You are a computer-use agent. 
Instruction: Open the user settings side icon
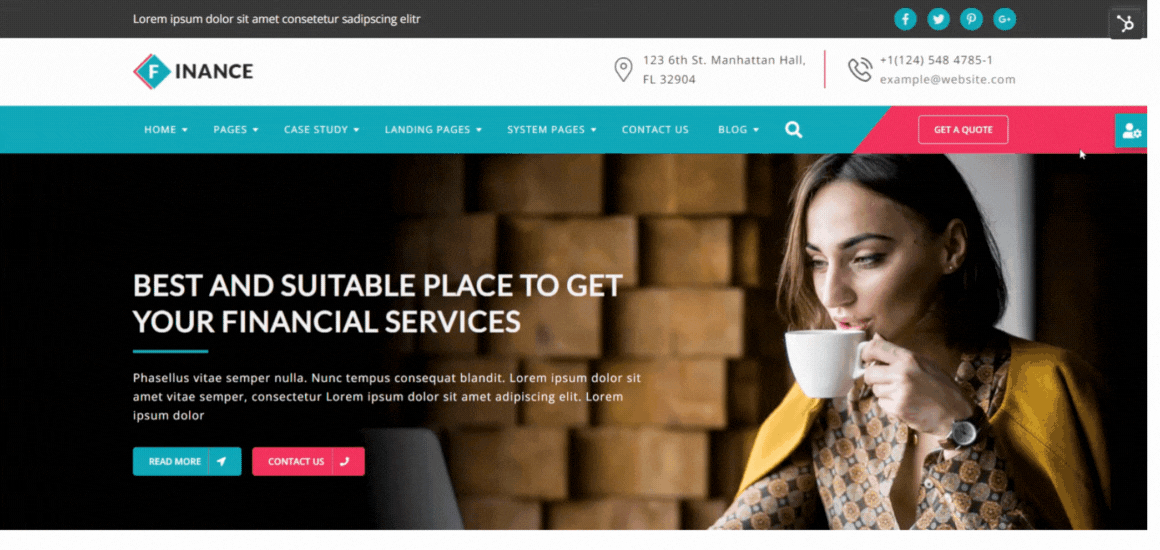pyautogui.click(x=1131, y=131)
